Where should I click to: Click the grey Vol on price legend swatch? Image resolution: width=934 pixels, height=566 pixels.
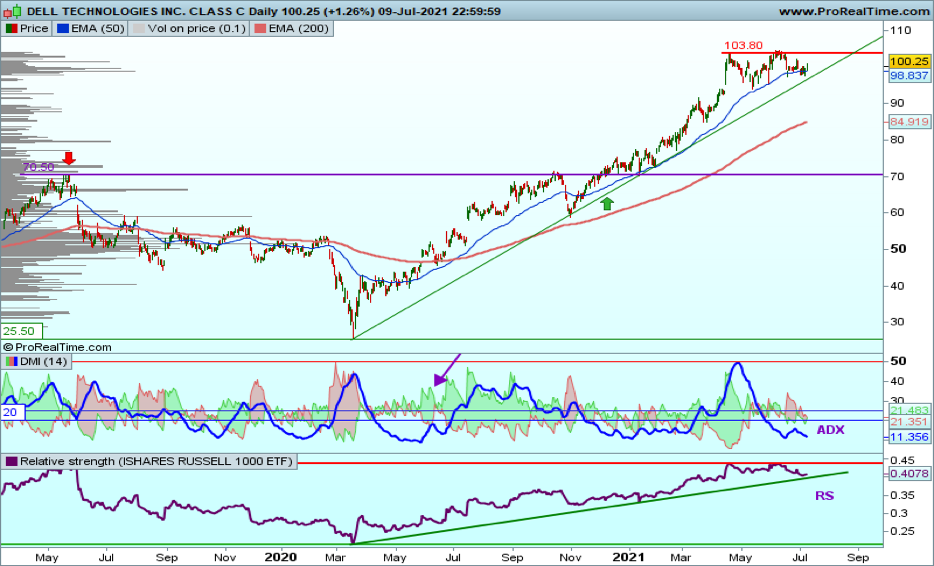coord(138,29)
